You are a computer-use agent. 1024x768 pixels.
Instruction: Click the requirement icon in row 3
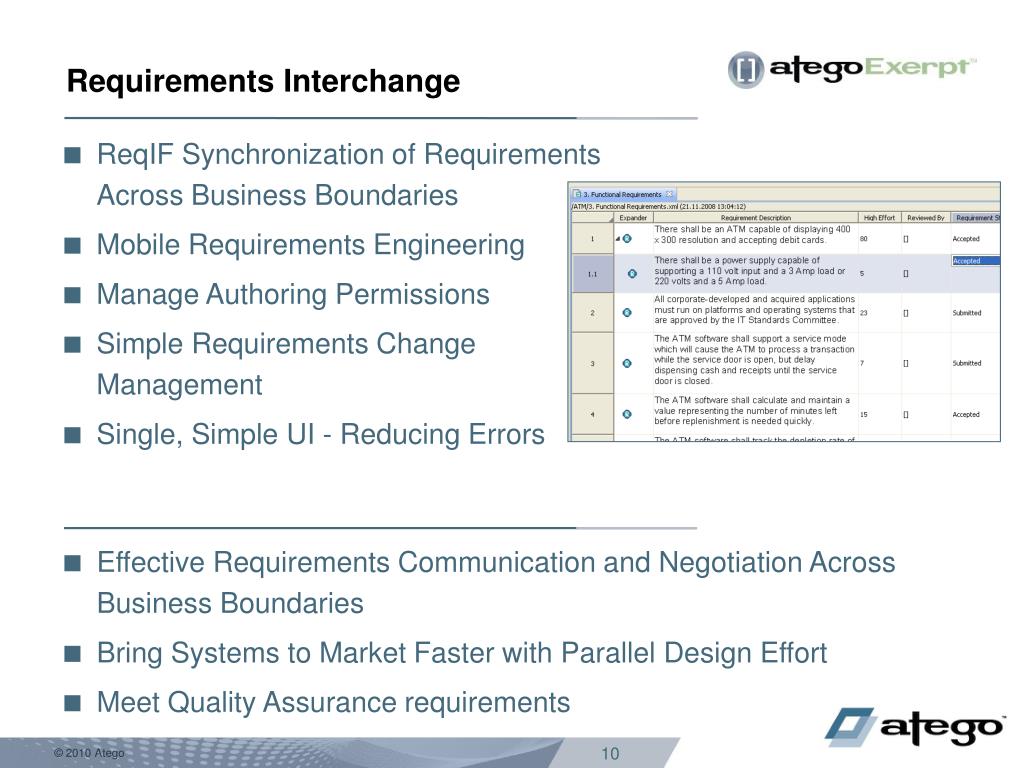coord(627,363)
